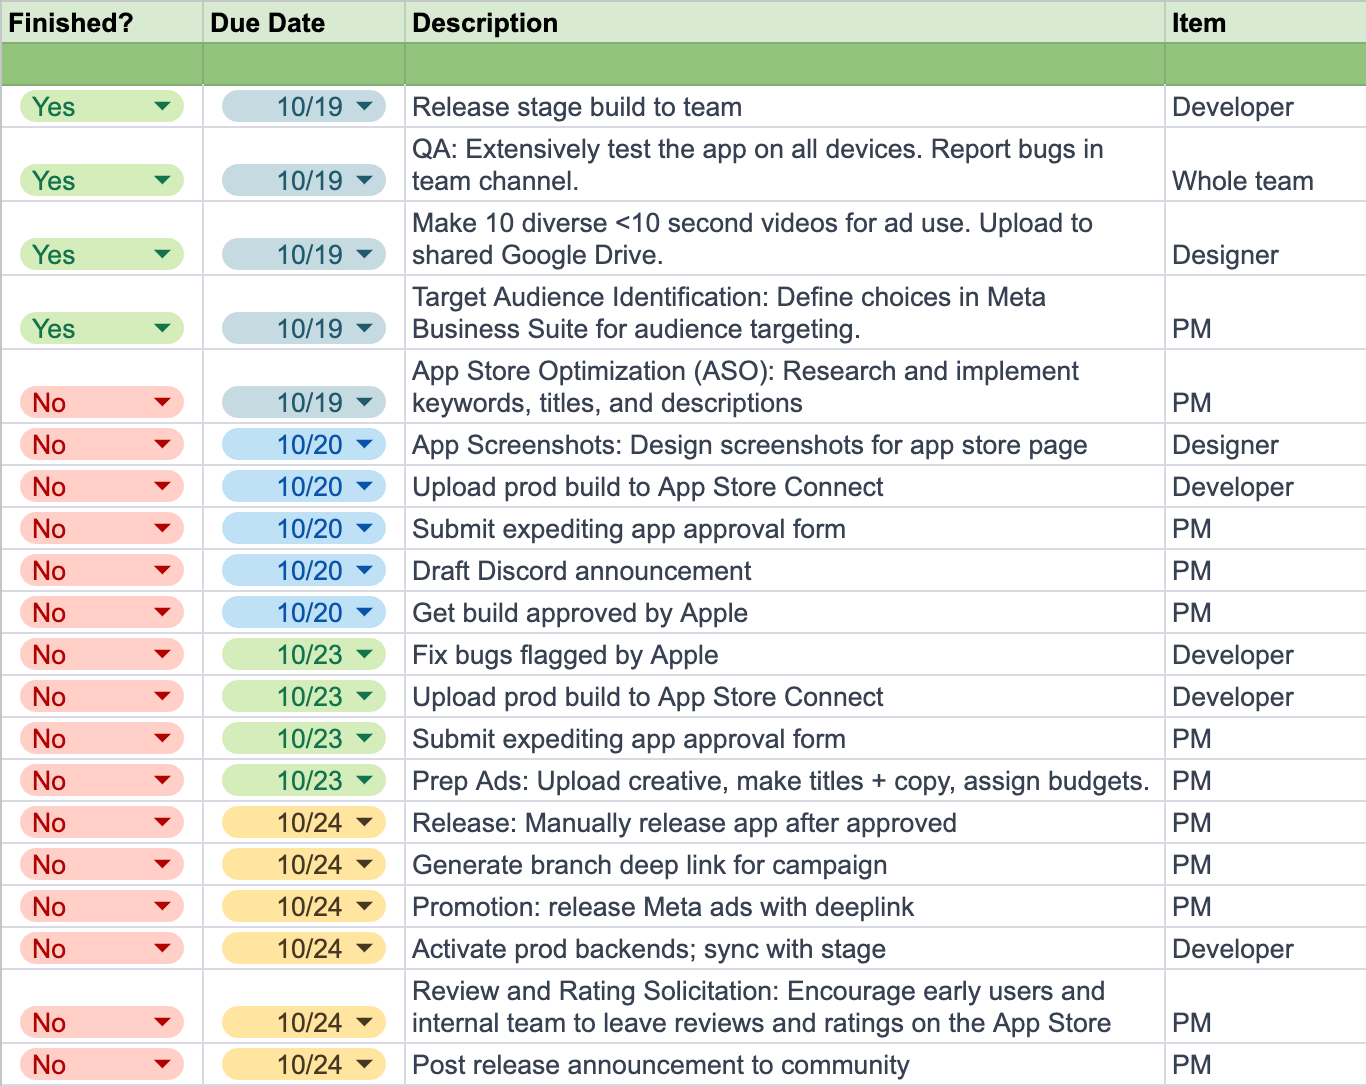Click the "Make 10 diverse <10 second videos" cell

(785, 239)
